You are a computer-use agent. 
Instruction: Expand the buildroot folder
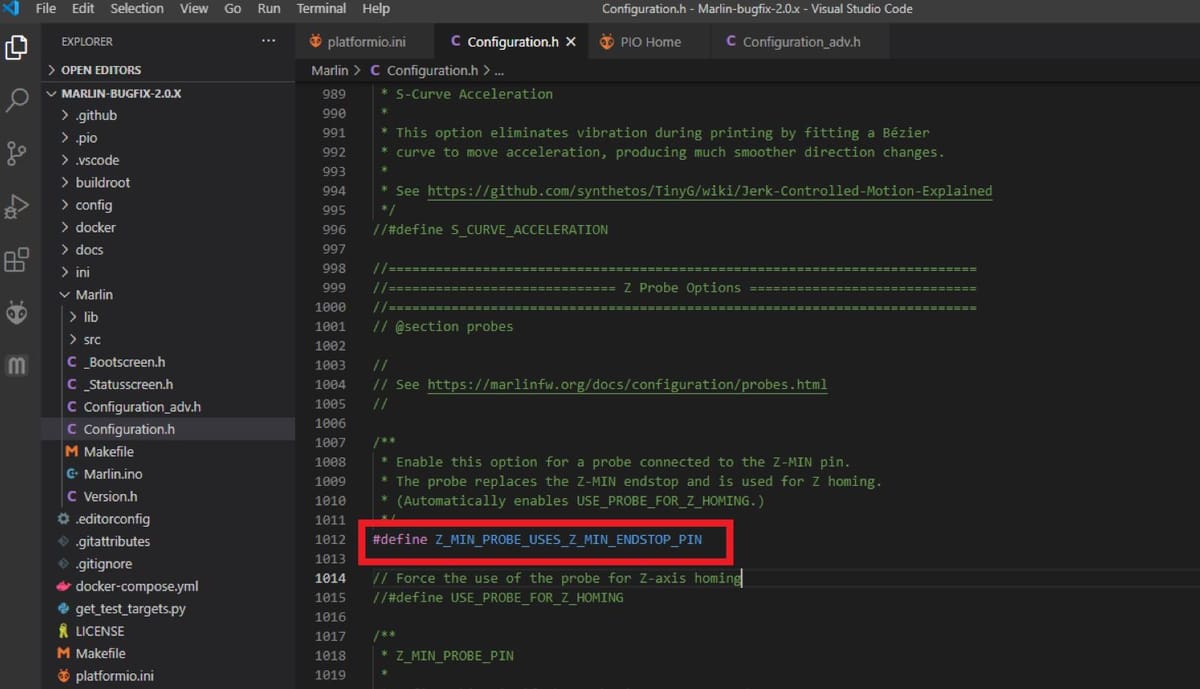point(102,183)
